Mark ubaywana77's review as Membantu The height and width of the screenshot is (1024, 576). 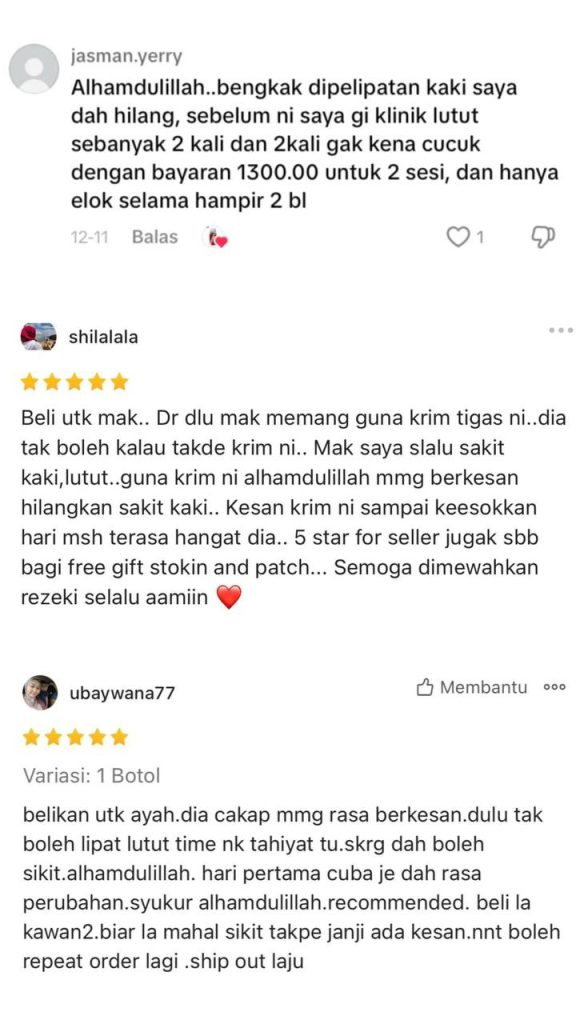pos(472,687)
